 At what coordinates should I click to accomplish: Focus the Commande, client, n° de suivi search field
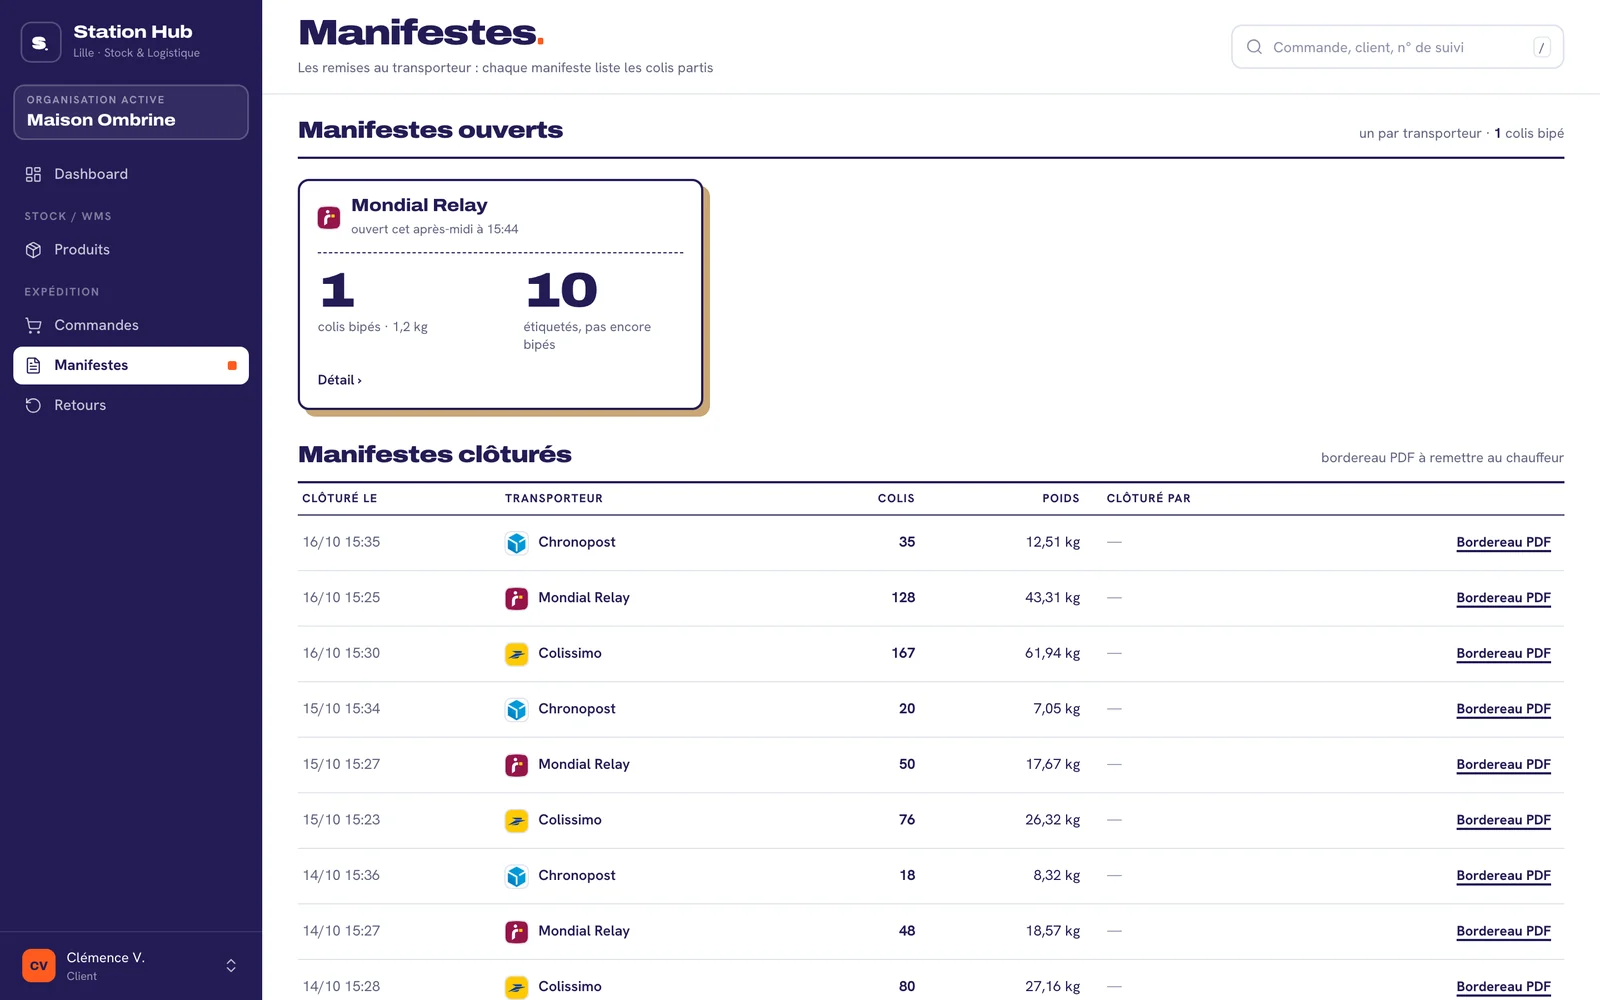(1397, 47)
